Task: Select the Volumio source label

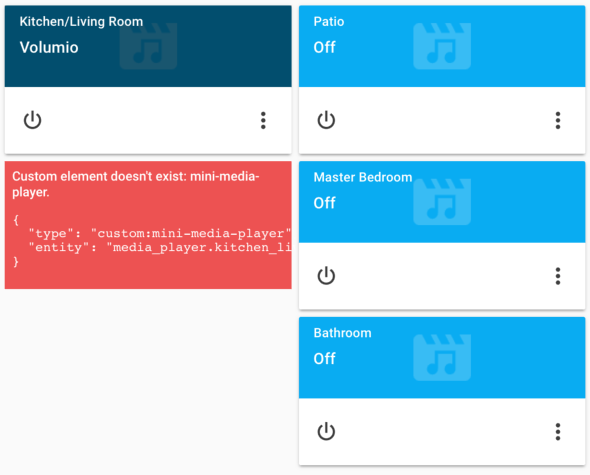Action: [x=49, y=47]
